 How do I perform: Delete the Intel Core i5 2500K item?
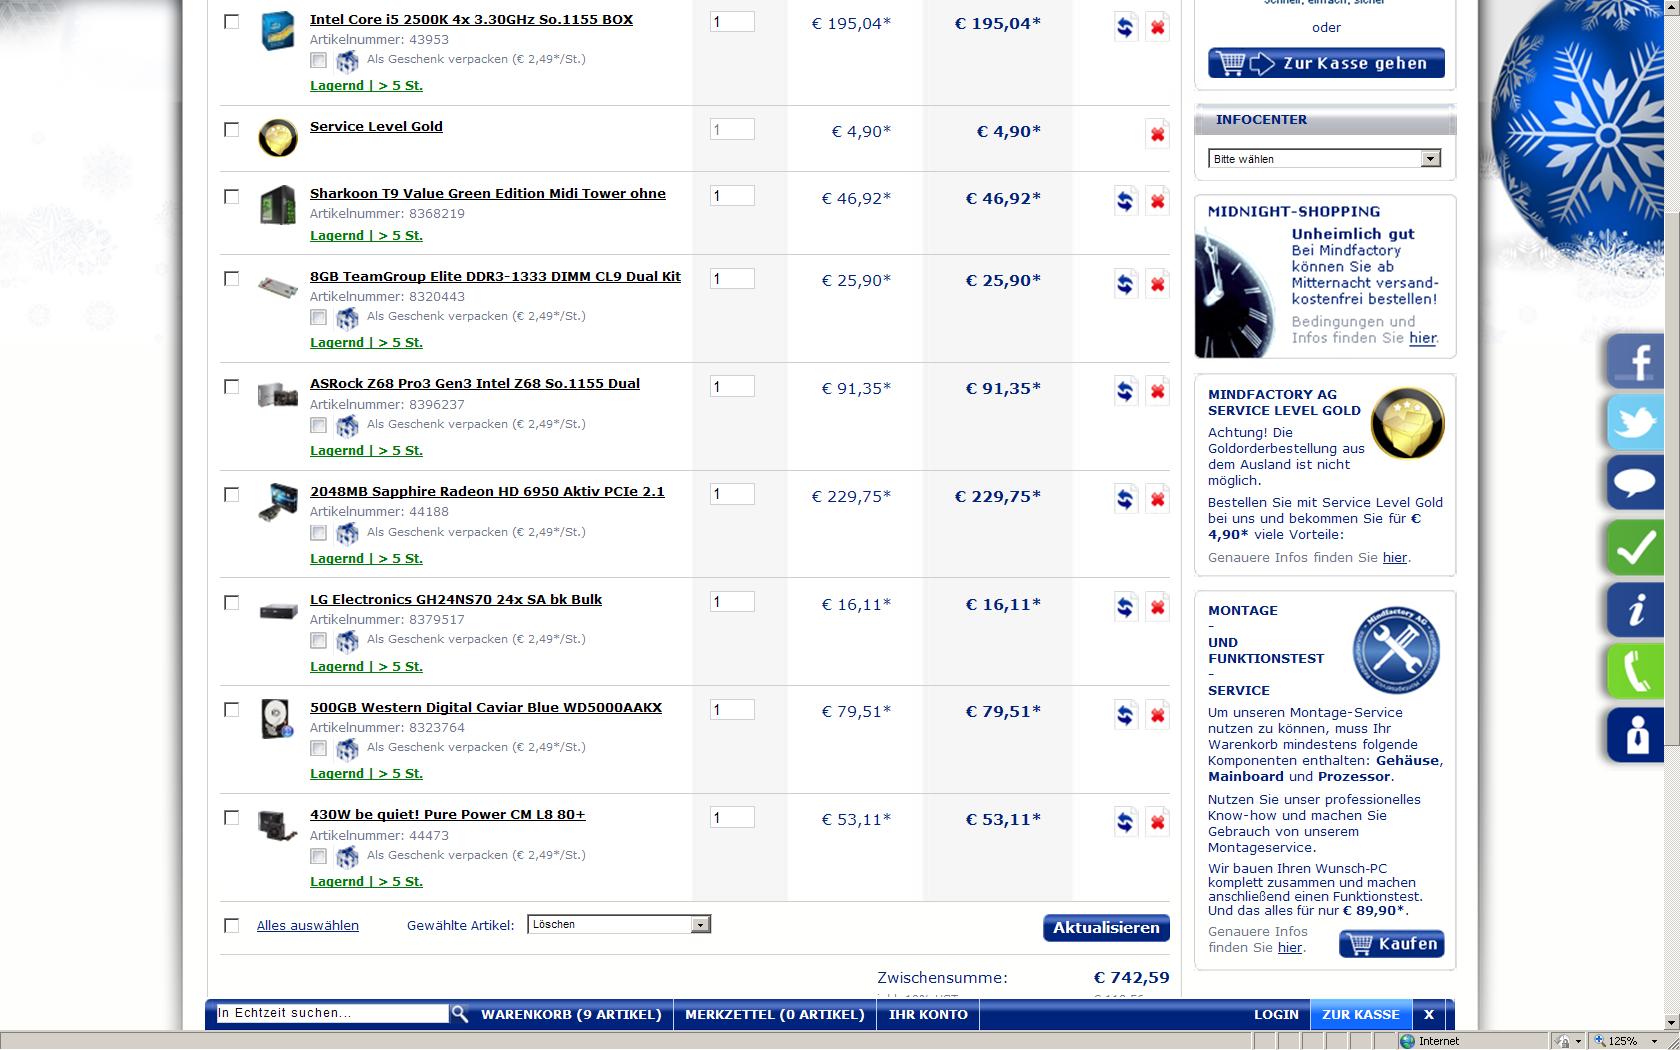[x=1157, y=27]
